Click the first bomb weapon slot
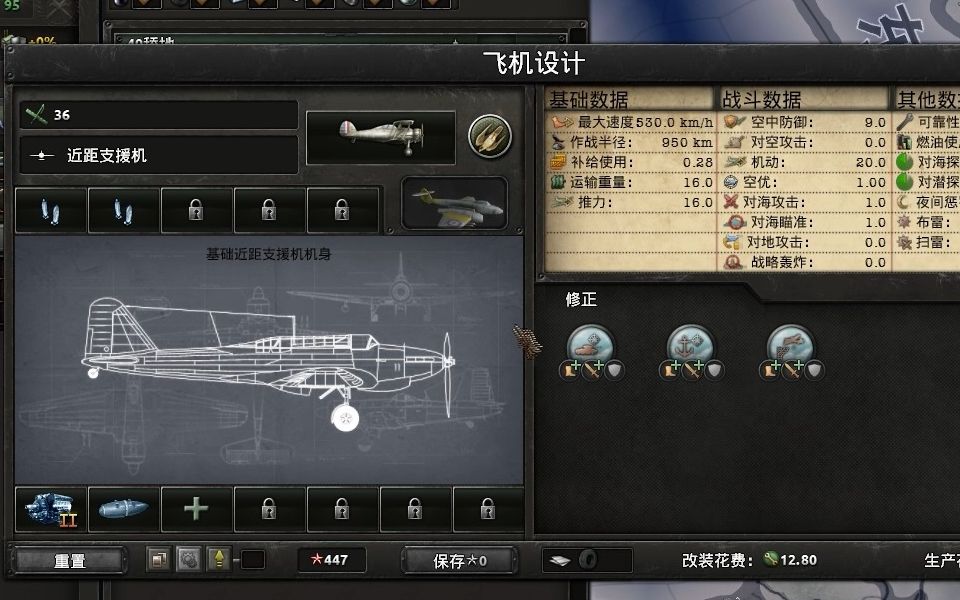The width and height of the screenshot is (960, 600). [x=50, y=211]
